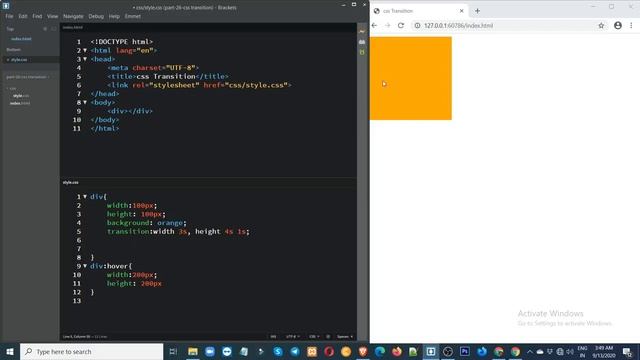
Task: Click the Windows search box
Action: [91, 351]
